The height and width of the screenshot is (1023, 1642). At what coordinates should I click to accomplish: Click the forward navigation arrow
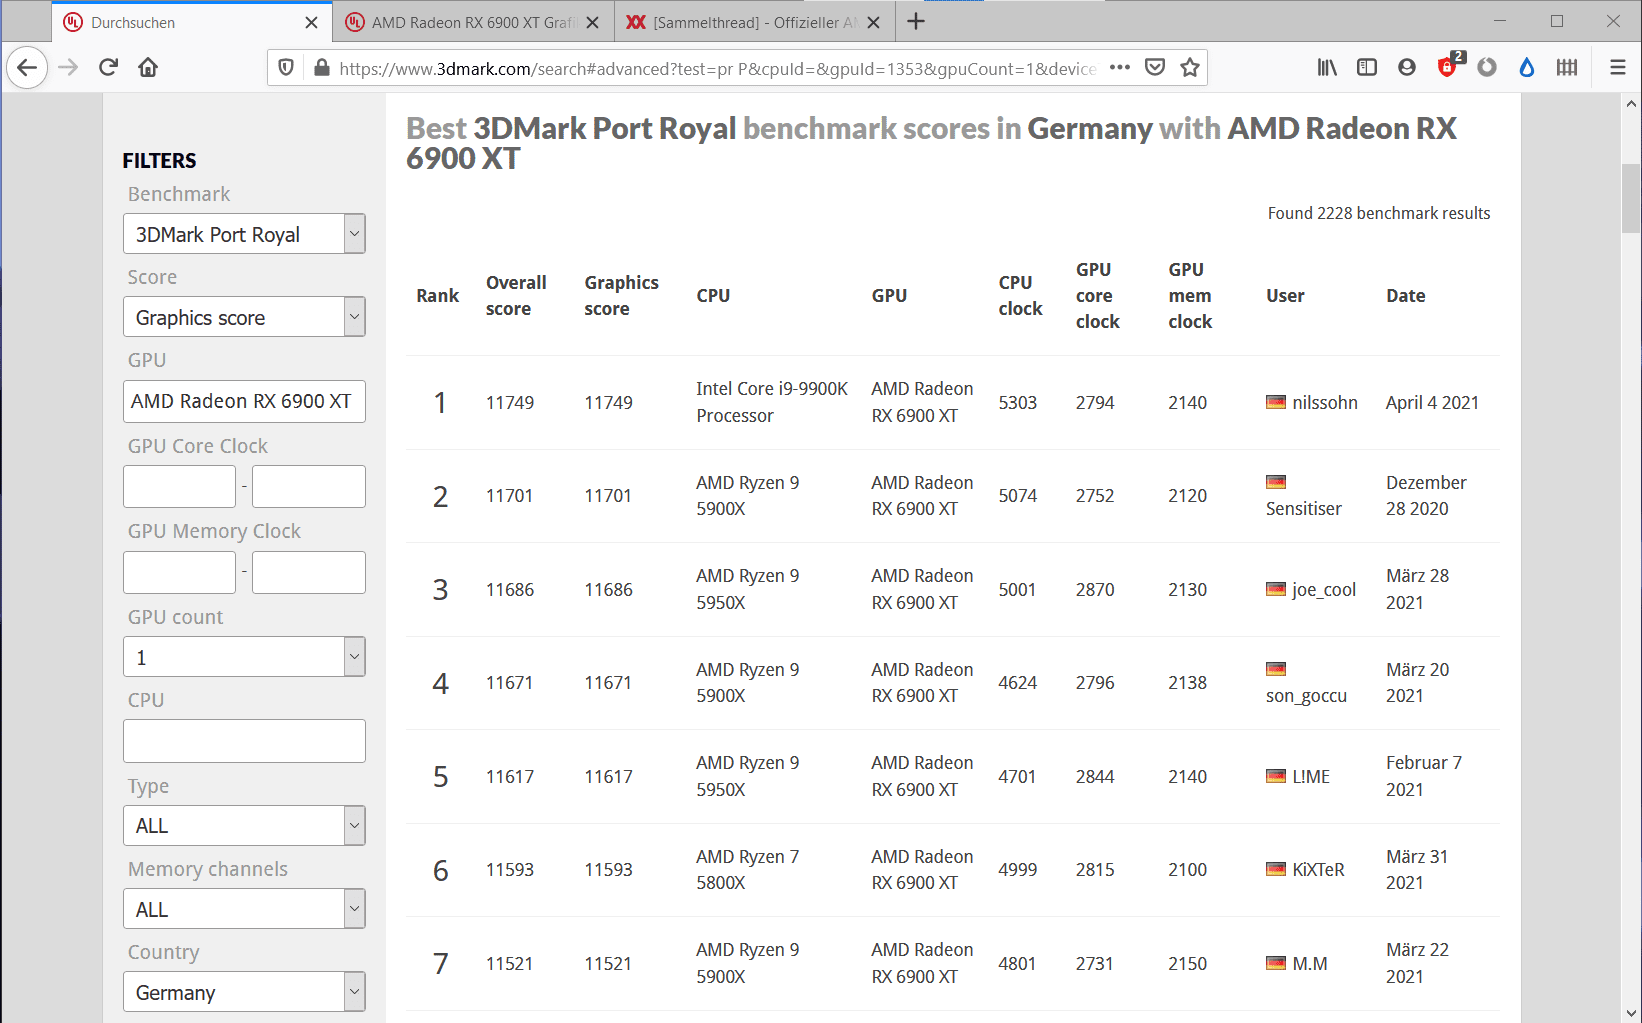point(68,67)
